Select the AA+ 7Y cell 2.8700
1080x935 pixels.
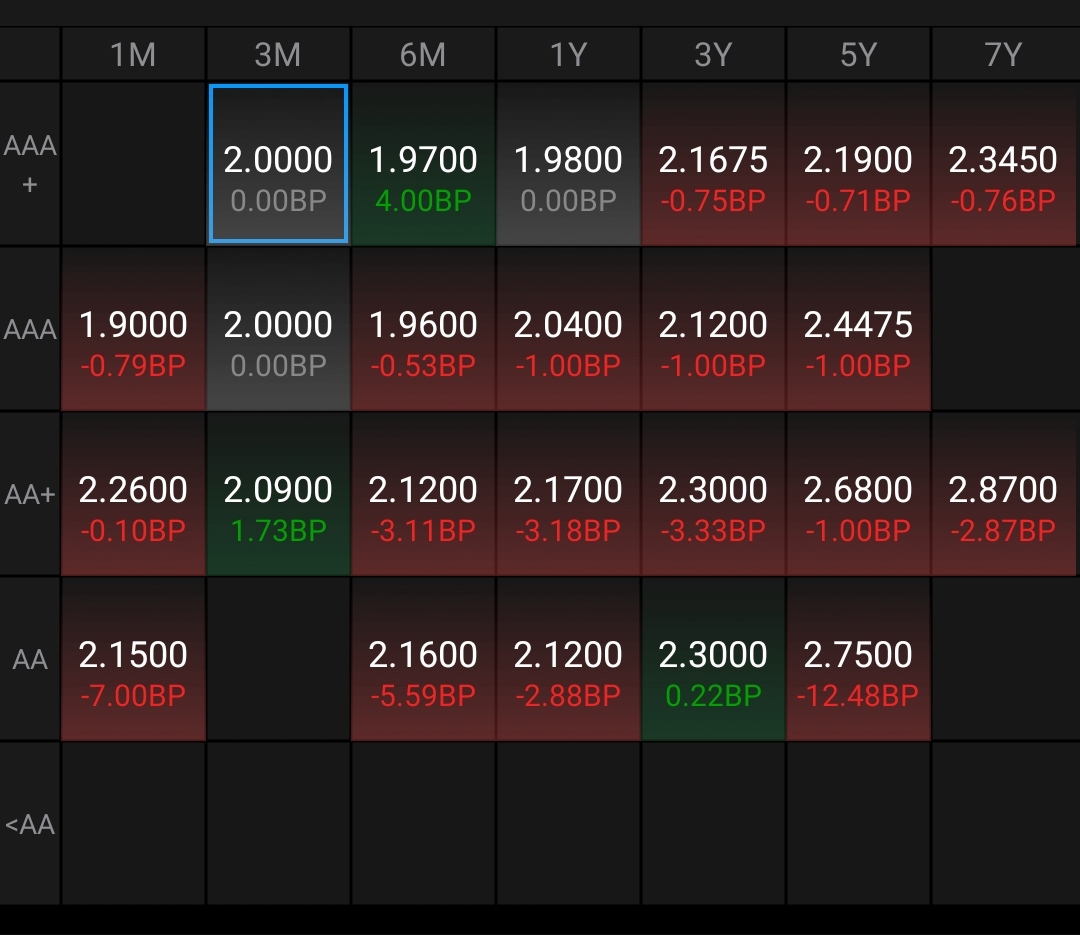pyautogui.click(x=1003, y=494)
